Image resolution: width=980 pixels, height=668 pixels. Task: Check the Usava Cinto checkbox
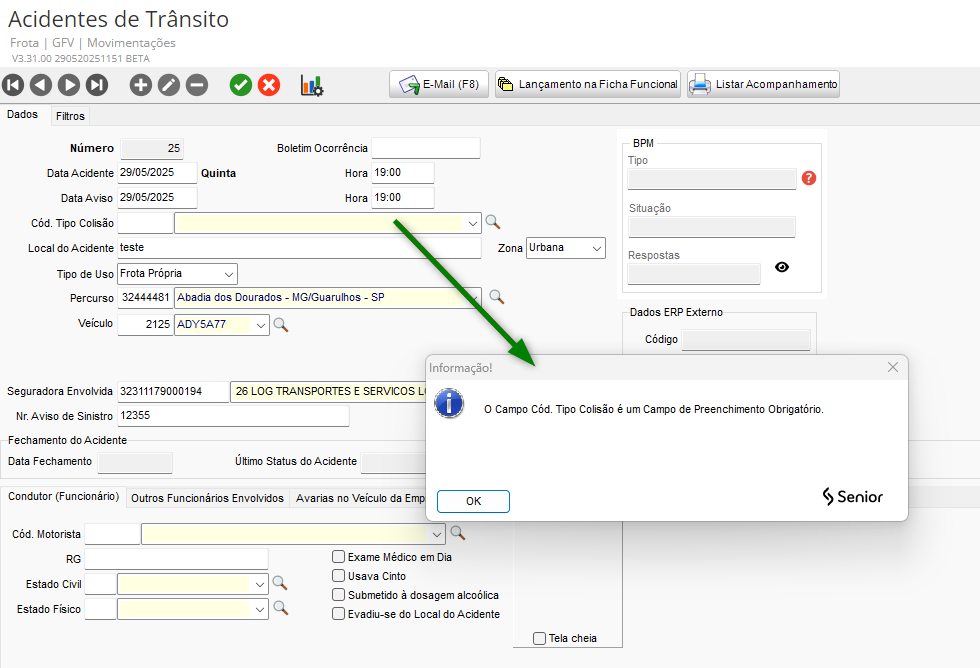click(339, 576)
